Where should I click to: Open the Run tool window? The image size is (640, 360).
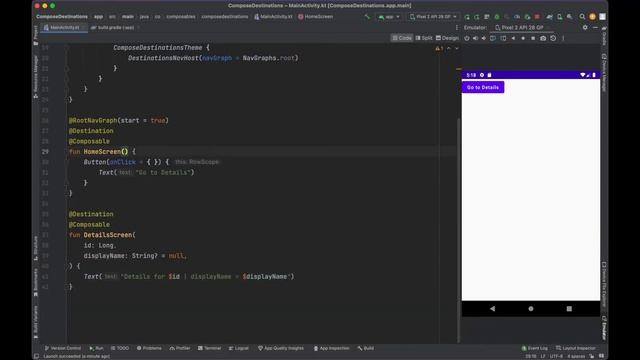click(96, 348)
